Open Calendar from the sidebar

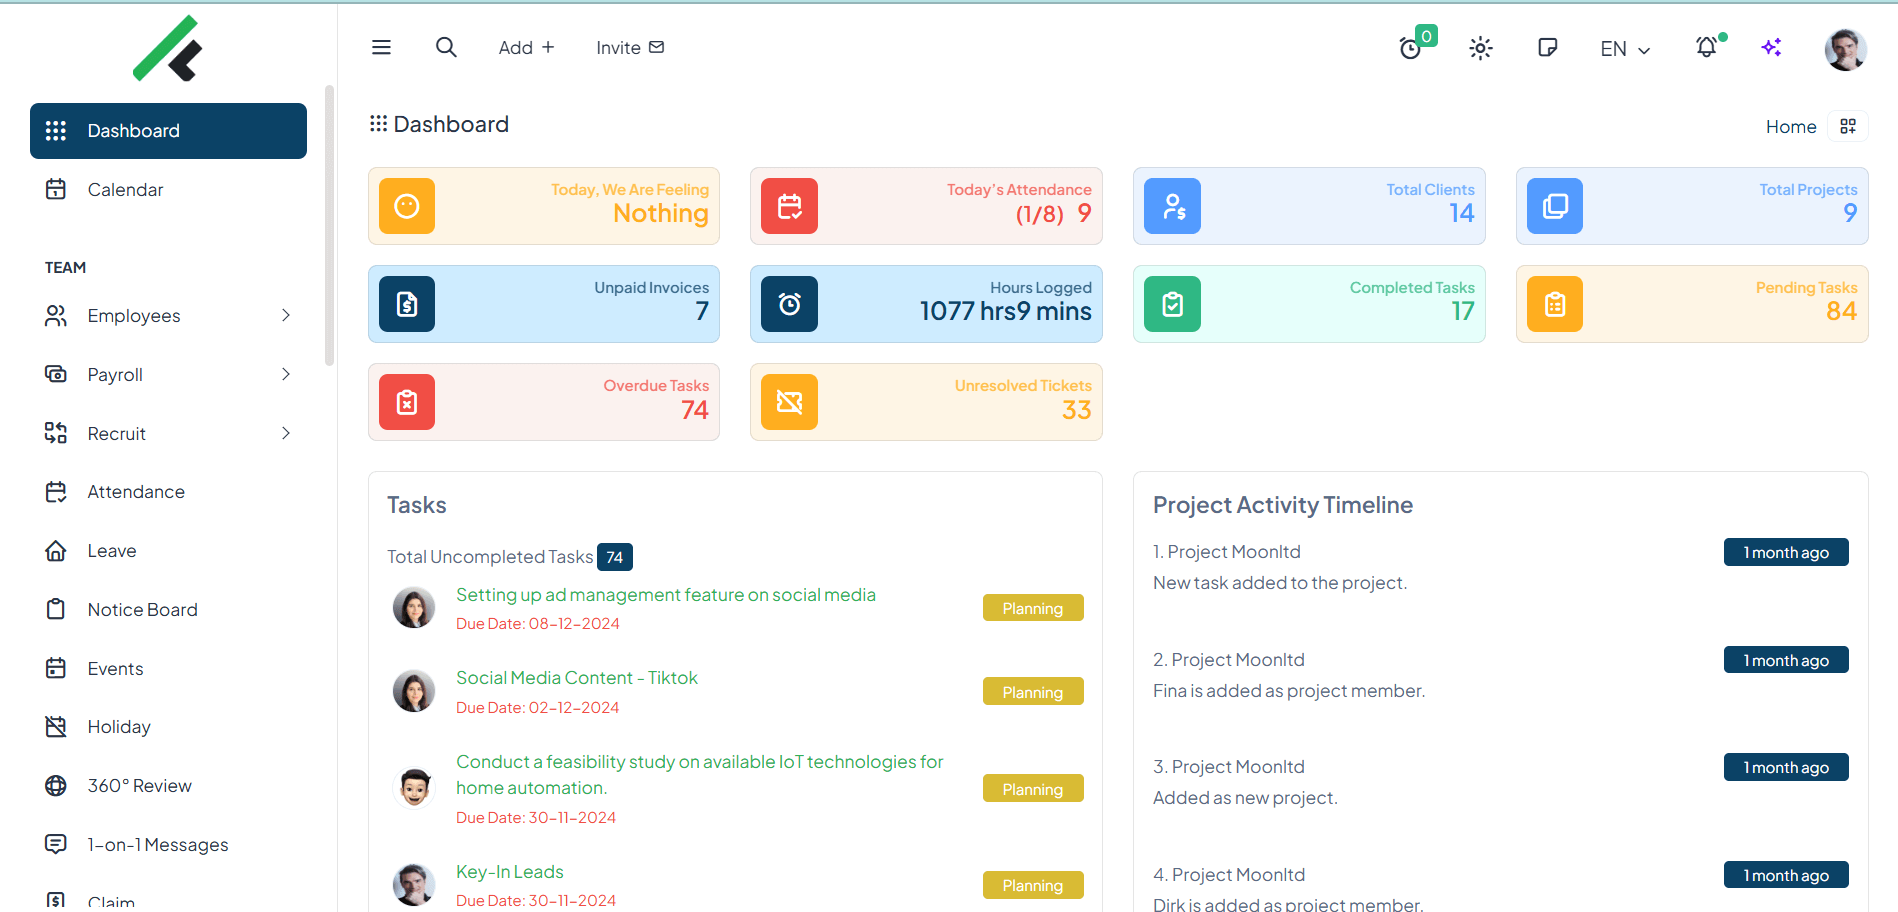(125, 190)
